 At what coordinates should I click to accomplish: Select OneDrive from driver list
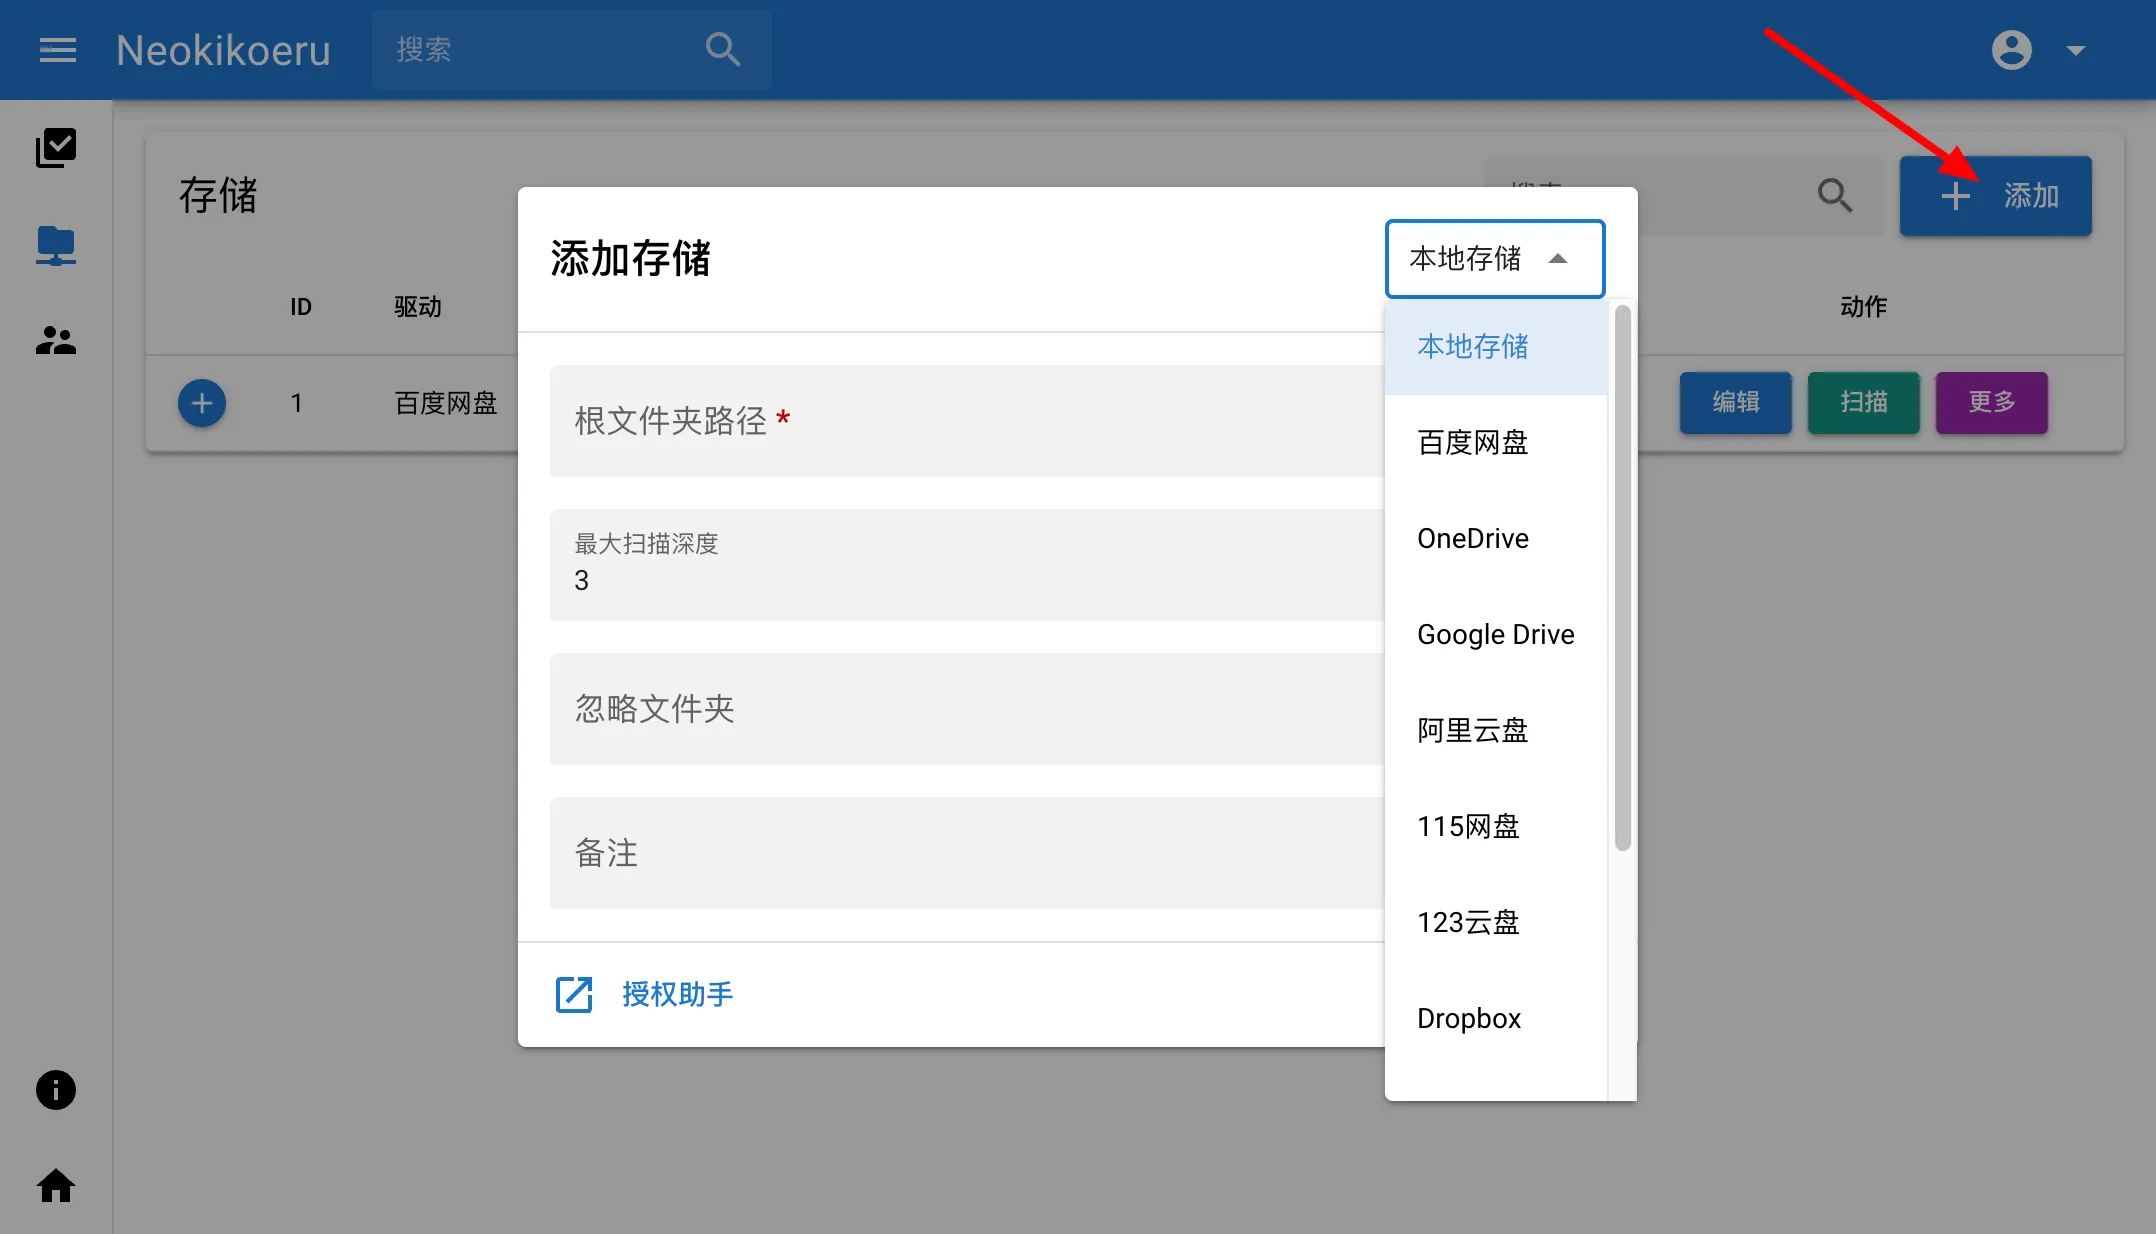[1473, 538]
